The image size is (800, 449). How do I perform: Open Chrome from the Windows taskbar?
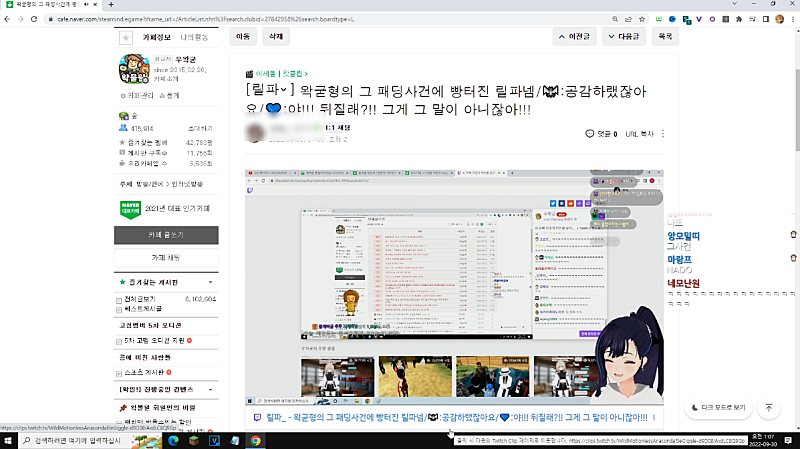(256, 439)
